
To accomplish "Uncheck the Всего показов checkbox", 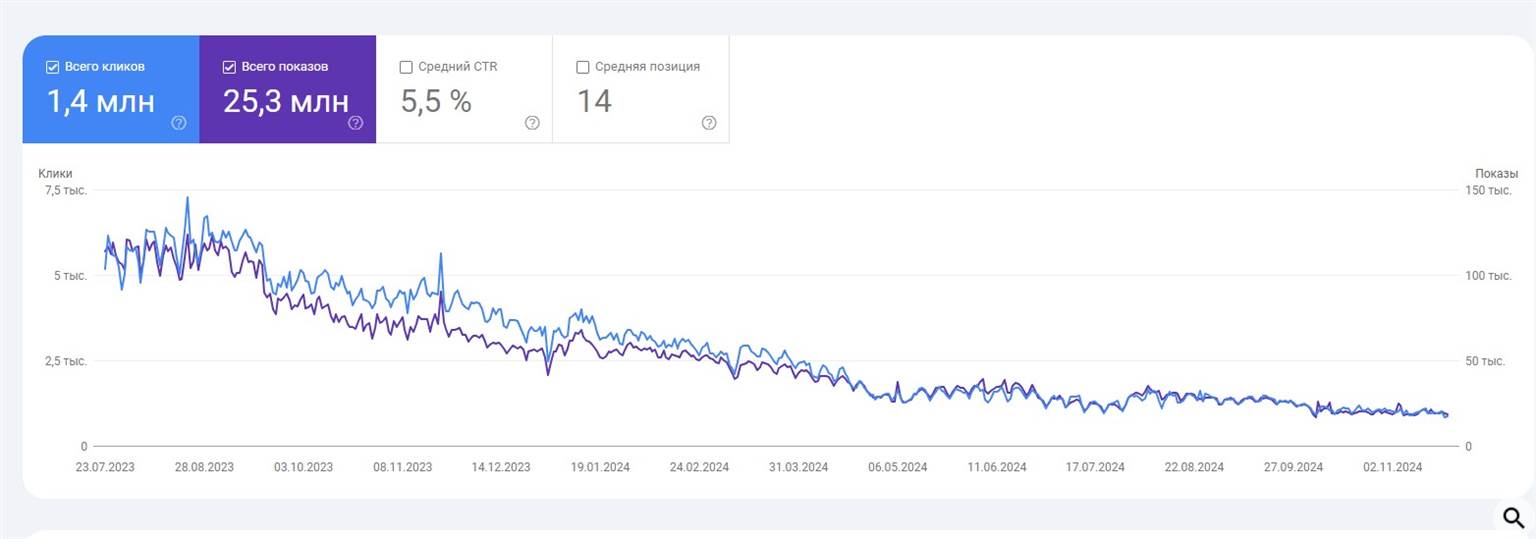I will coord(229,67).
